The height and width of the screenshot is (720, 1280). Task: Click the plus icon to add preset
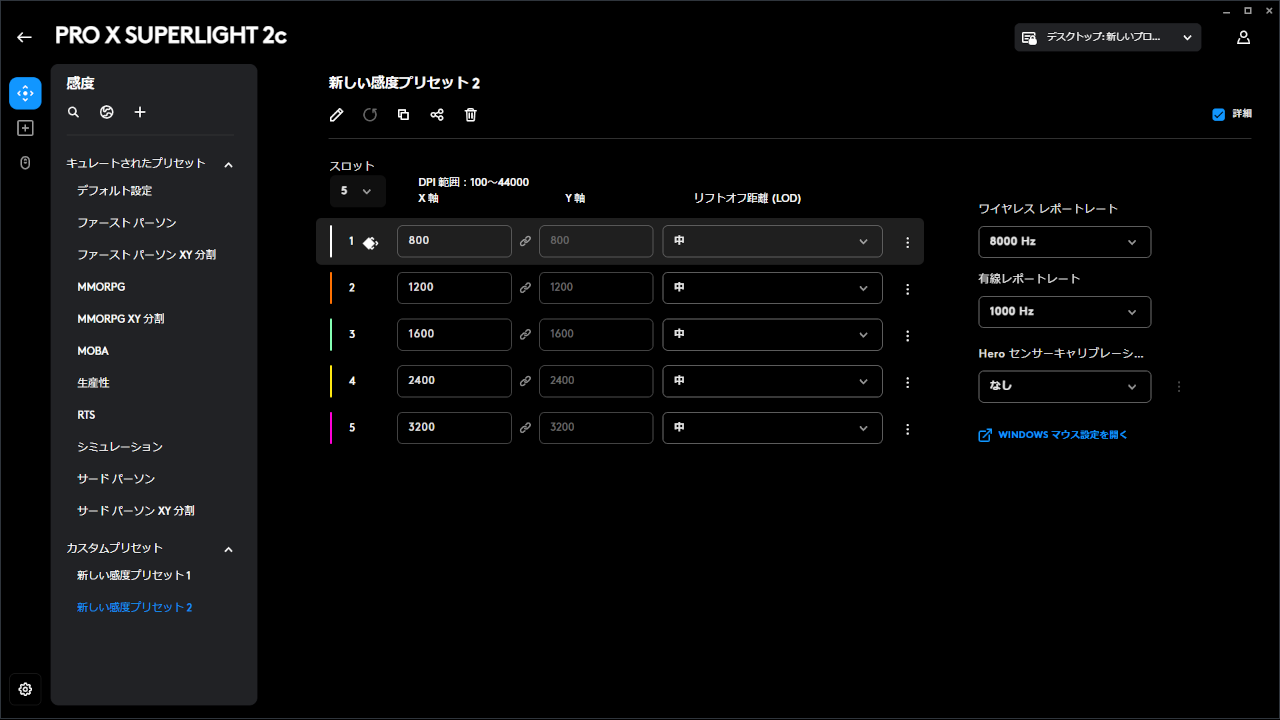(x=140, y=112)
